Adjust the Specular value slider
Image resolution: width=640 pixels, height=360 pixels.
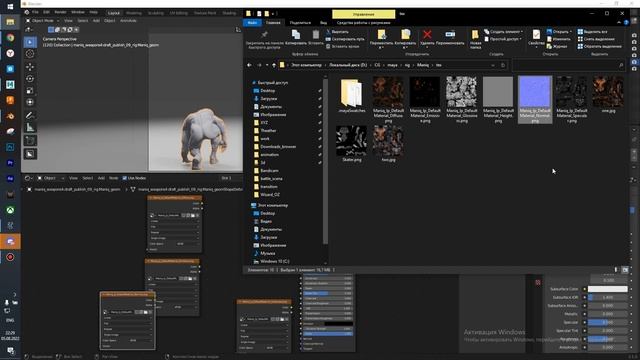coord(607,322)
